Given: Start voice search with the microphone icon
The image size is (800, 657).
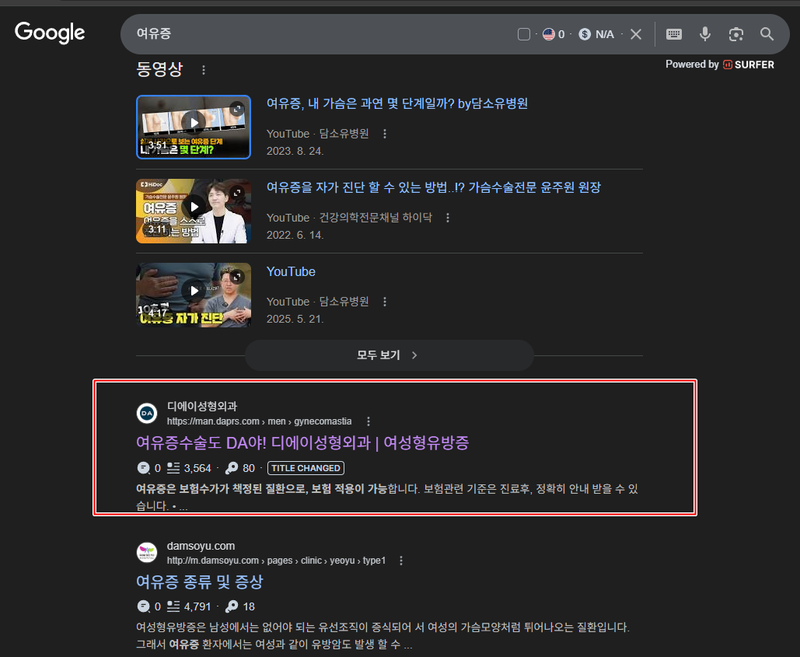Looking at the screenshot, I should (705, 34).
